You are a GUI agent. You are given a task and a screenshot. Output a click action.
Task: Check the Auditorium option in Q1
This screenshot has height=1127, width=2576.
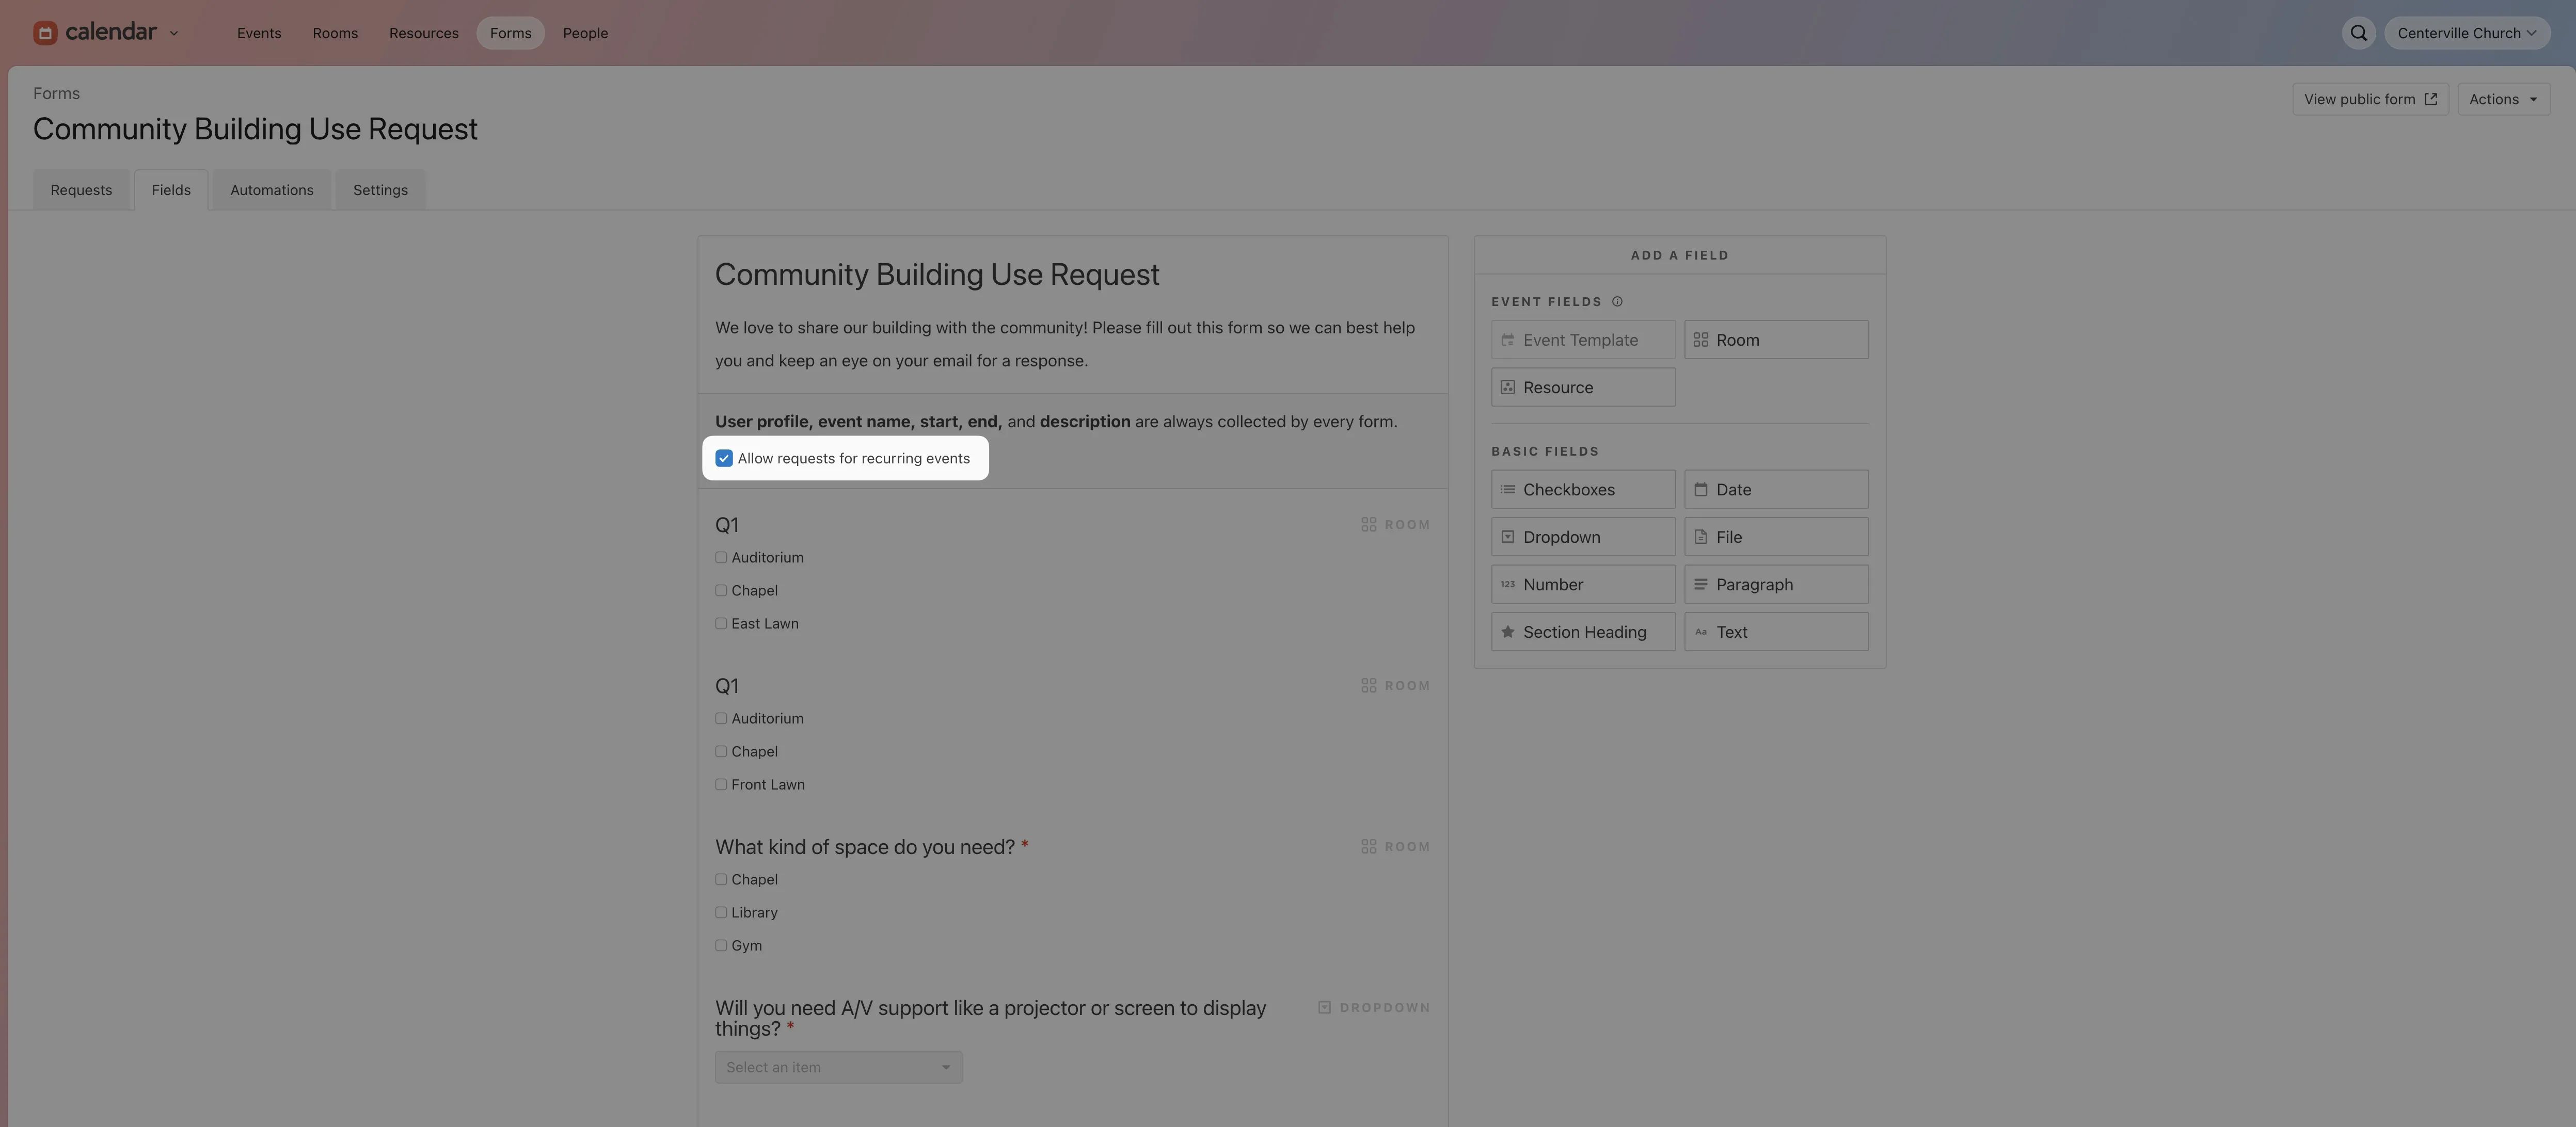tap(721, 557)
